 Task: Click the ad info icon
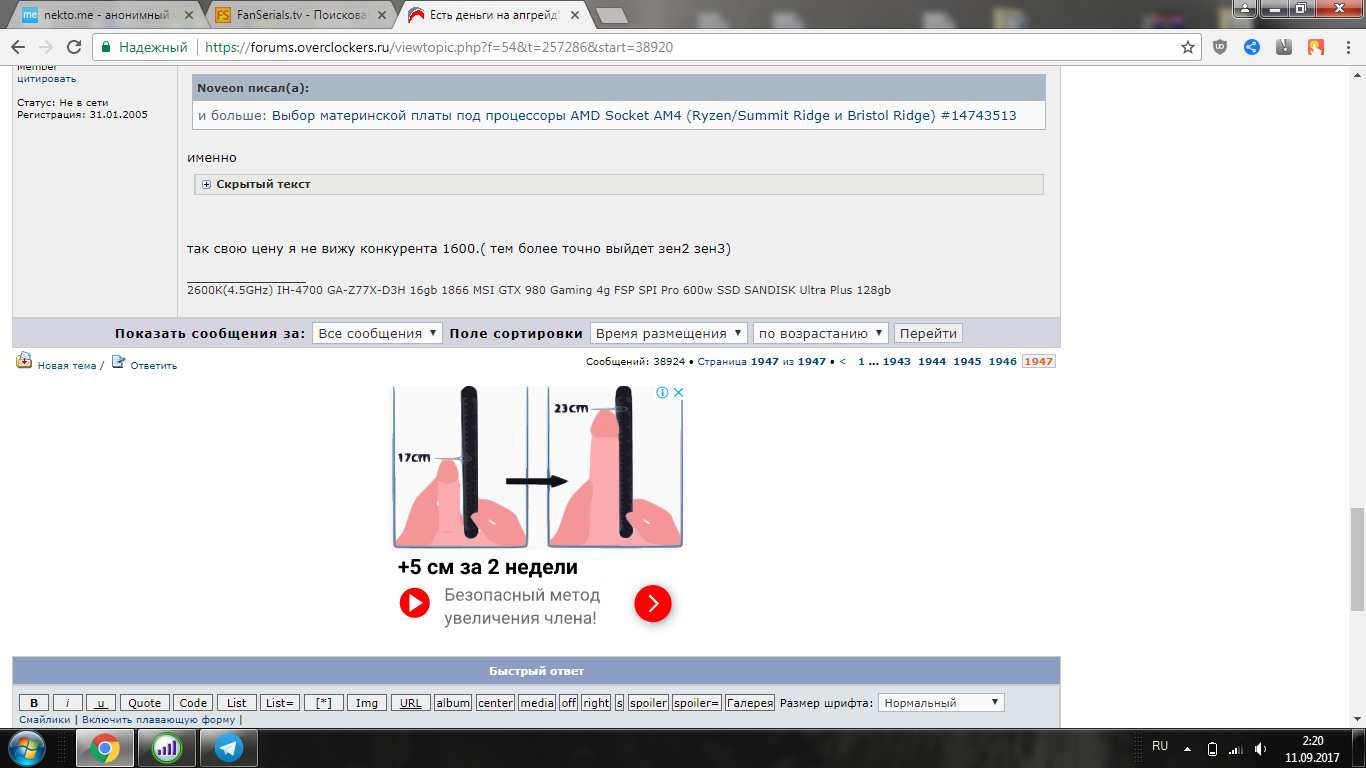coord(662,393)
